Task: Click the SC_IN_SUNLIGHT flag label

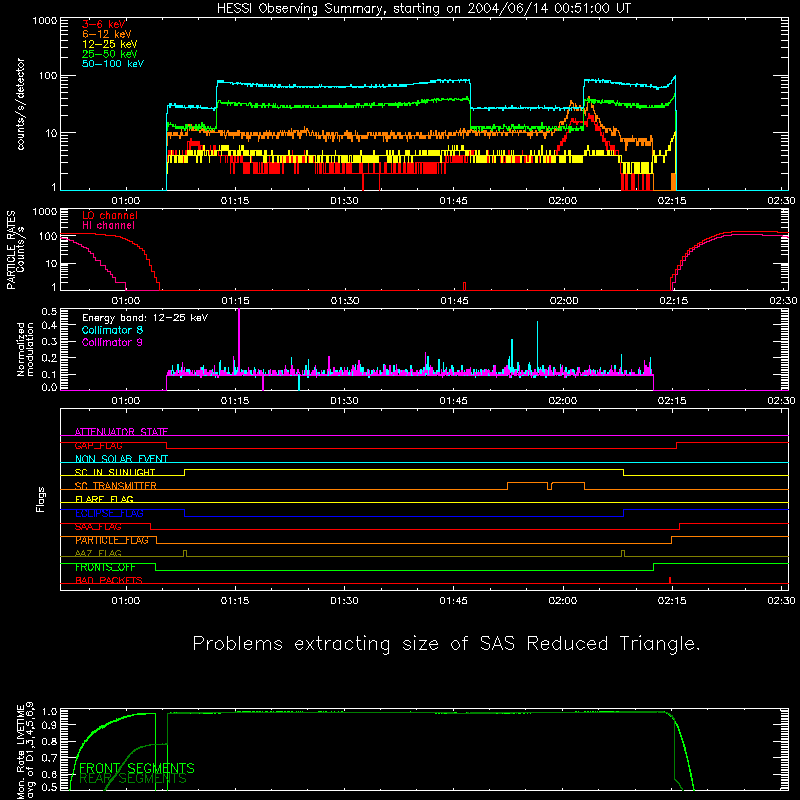Action: coord(115,472)
